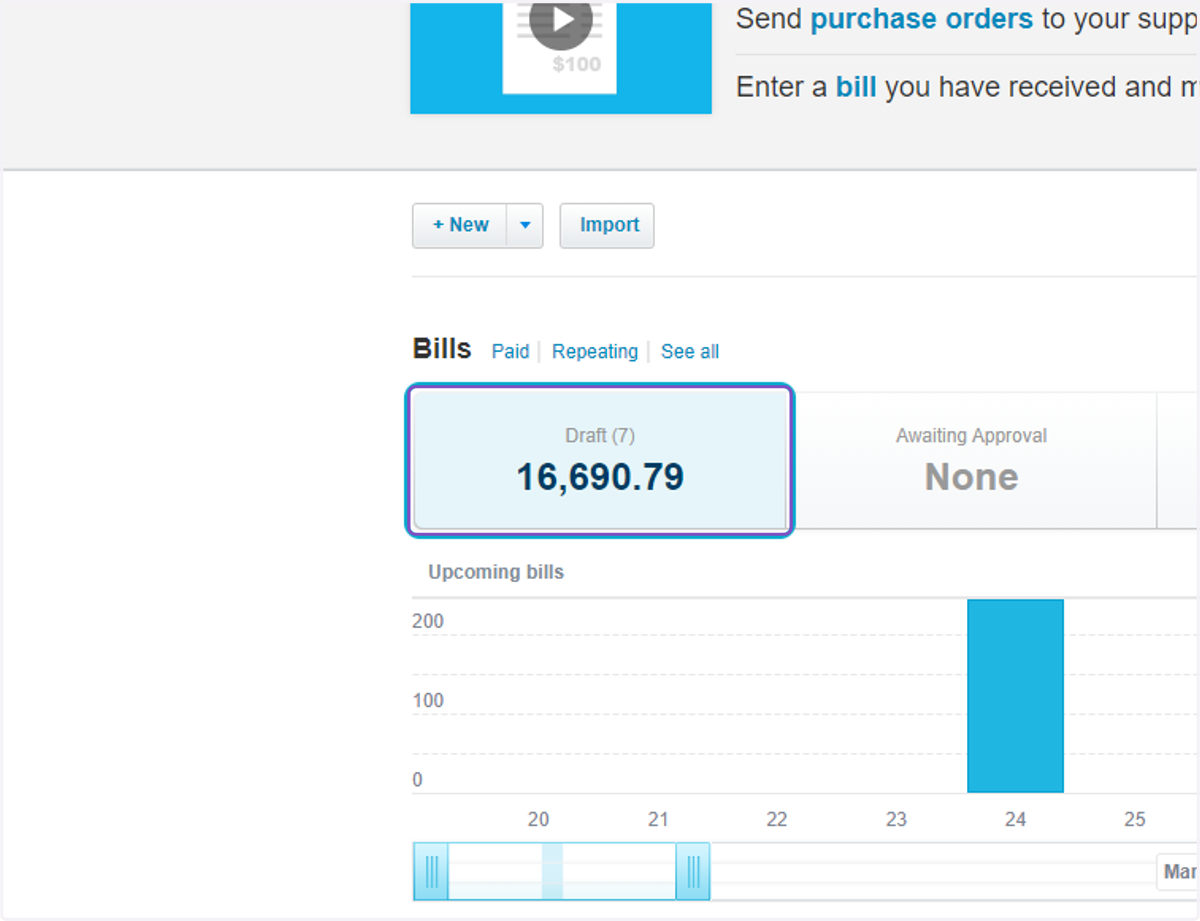Open the purchase orders link
Screen dimensions: 1200x921
[x=921, y=19]
